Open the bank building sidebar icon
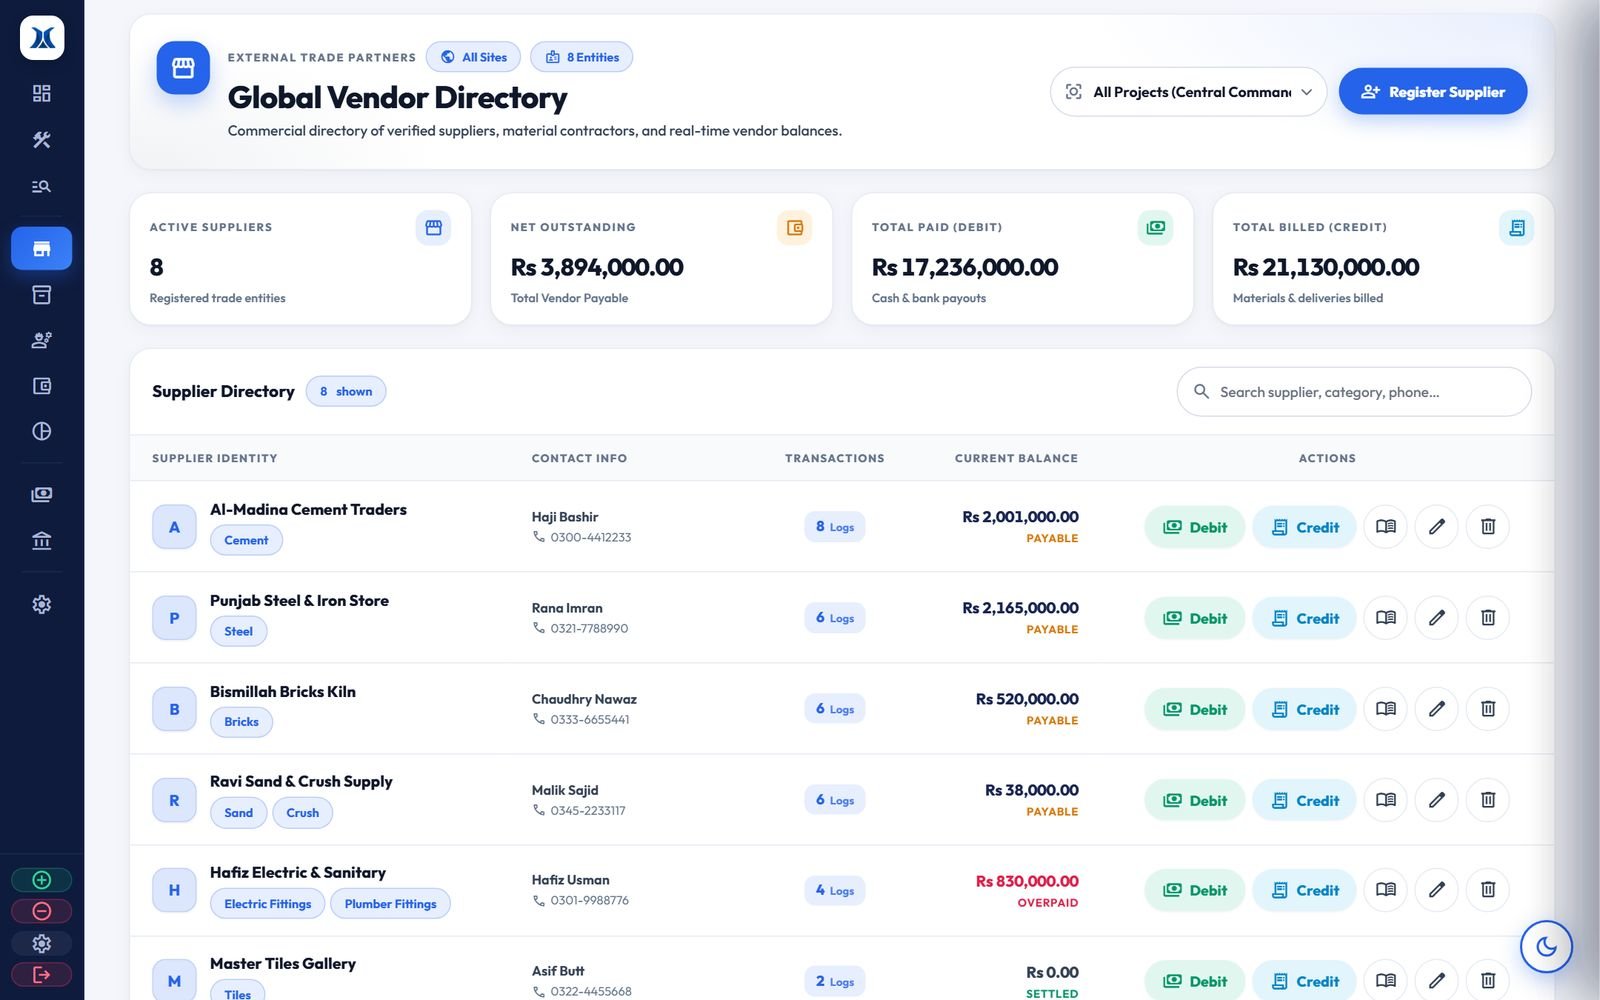This screenshot has height=1000, width=1600. (x=41, y=540)
